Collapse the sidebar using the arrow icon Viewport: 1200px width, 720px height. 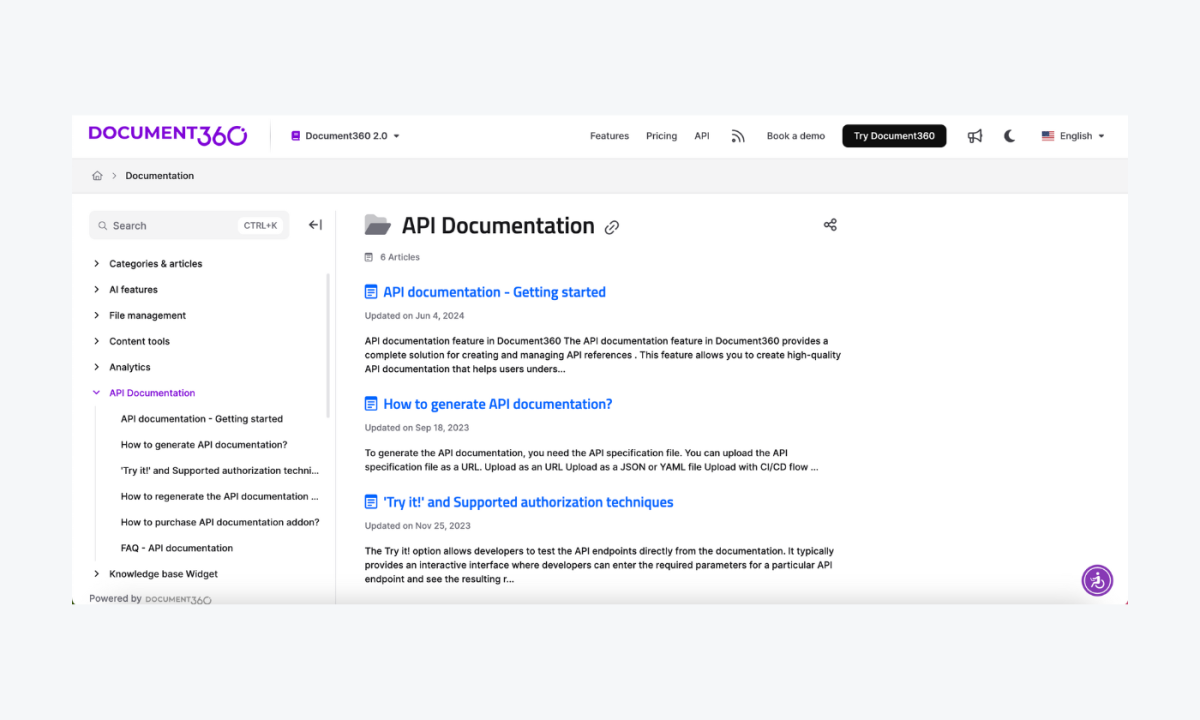[x=315, y=224]
